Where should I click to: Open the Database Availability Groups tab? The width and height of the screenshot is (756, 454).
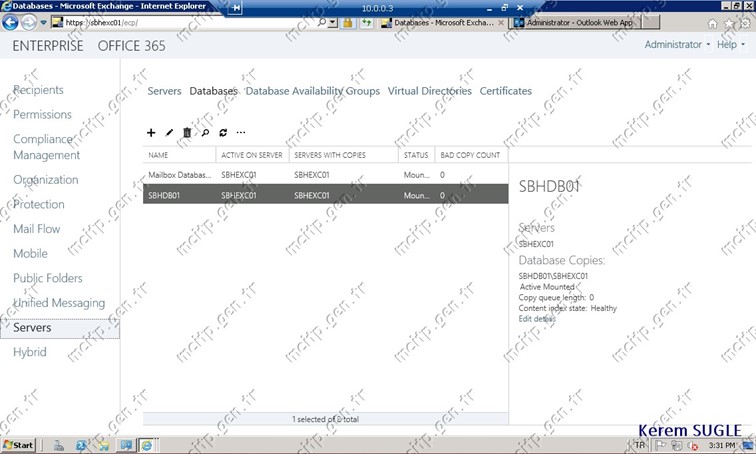pyautogui.click(x=313, y=91)
